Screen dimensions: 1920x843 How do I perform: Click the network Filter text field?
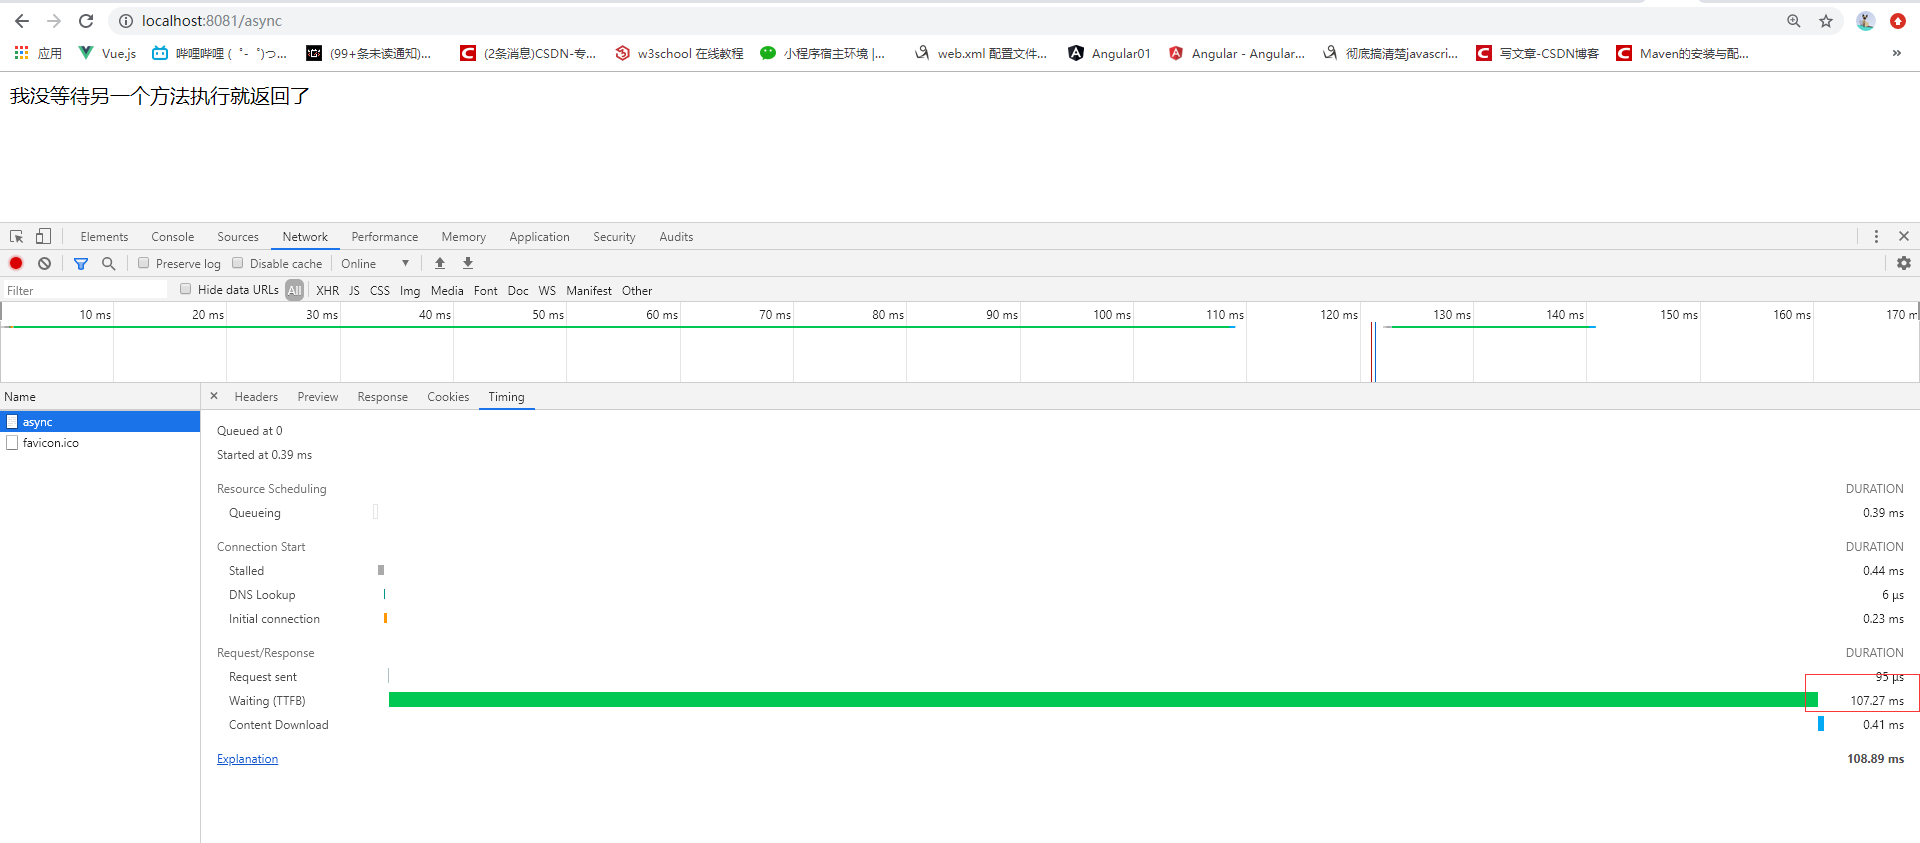click(84, 290)
